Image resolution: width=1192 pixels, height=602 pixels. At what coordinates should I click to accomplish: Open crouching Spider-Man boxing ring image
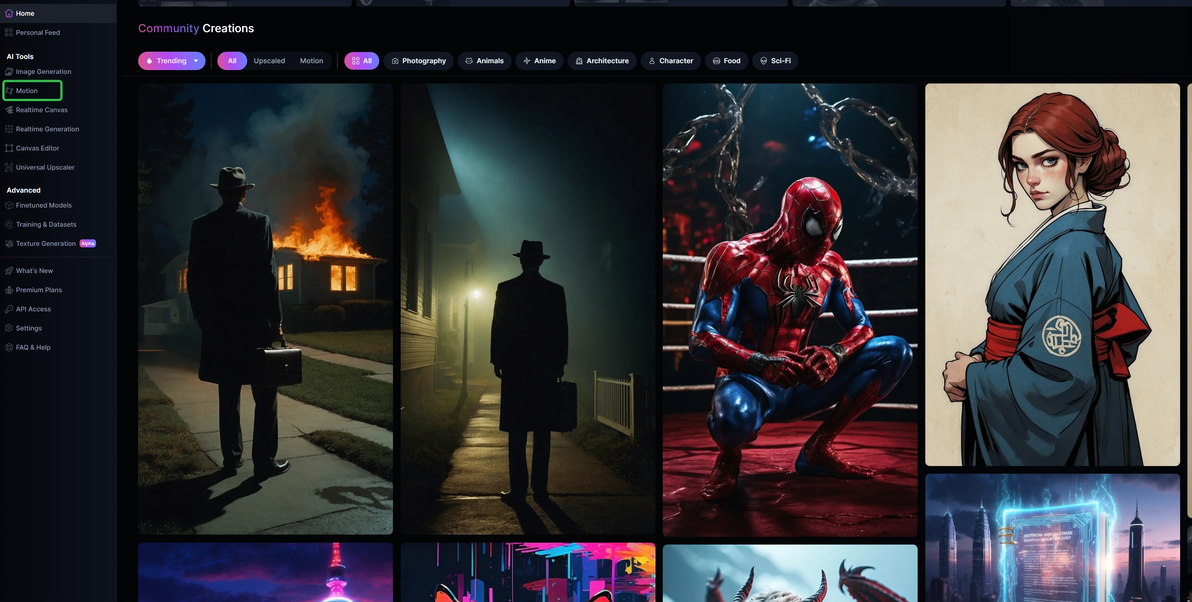point(790,310)
